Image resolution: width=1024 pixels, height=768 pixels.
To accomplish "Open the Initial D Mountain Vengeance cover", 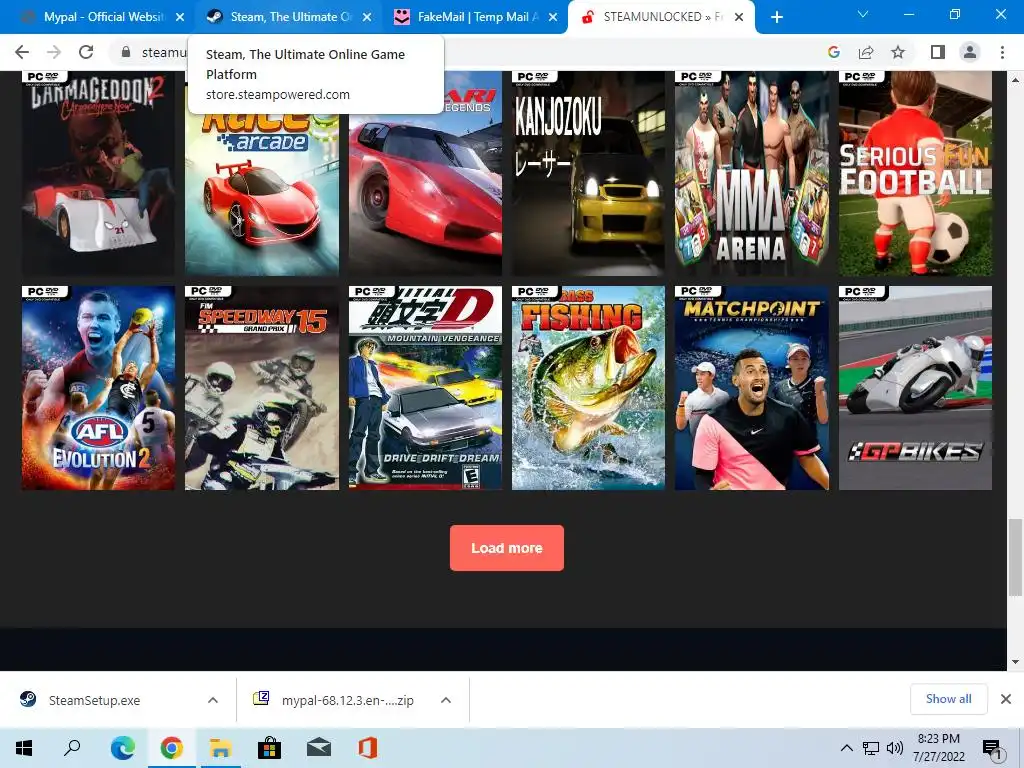I will (425, 388).
